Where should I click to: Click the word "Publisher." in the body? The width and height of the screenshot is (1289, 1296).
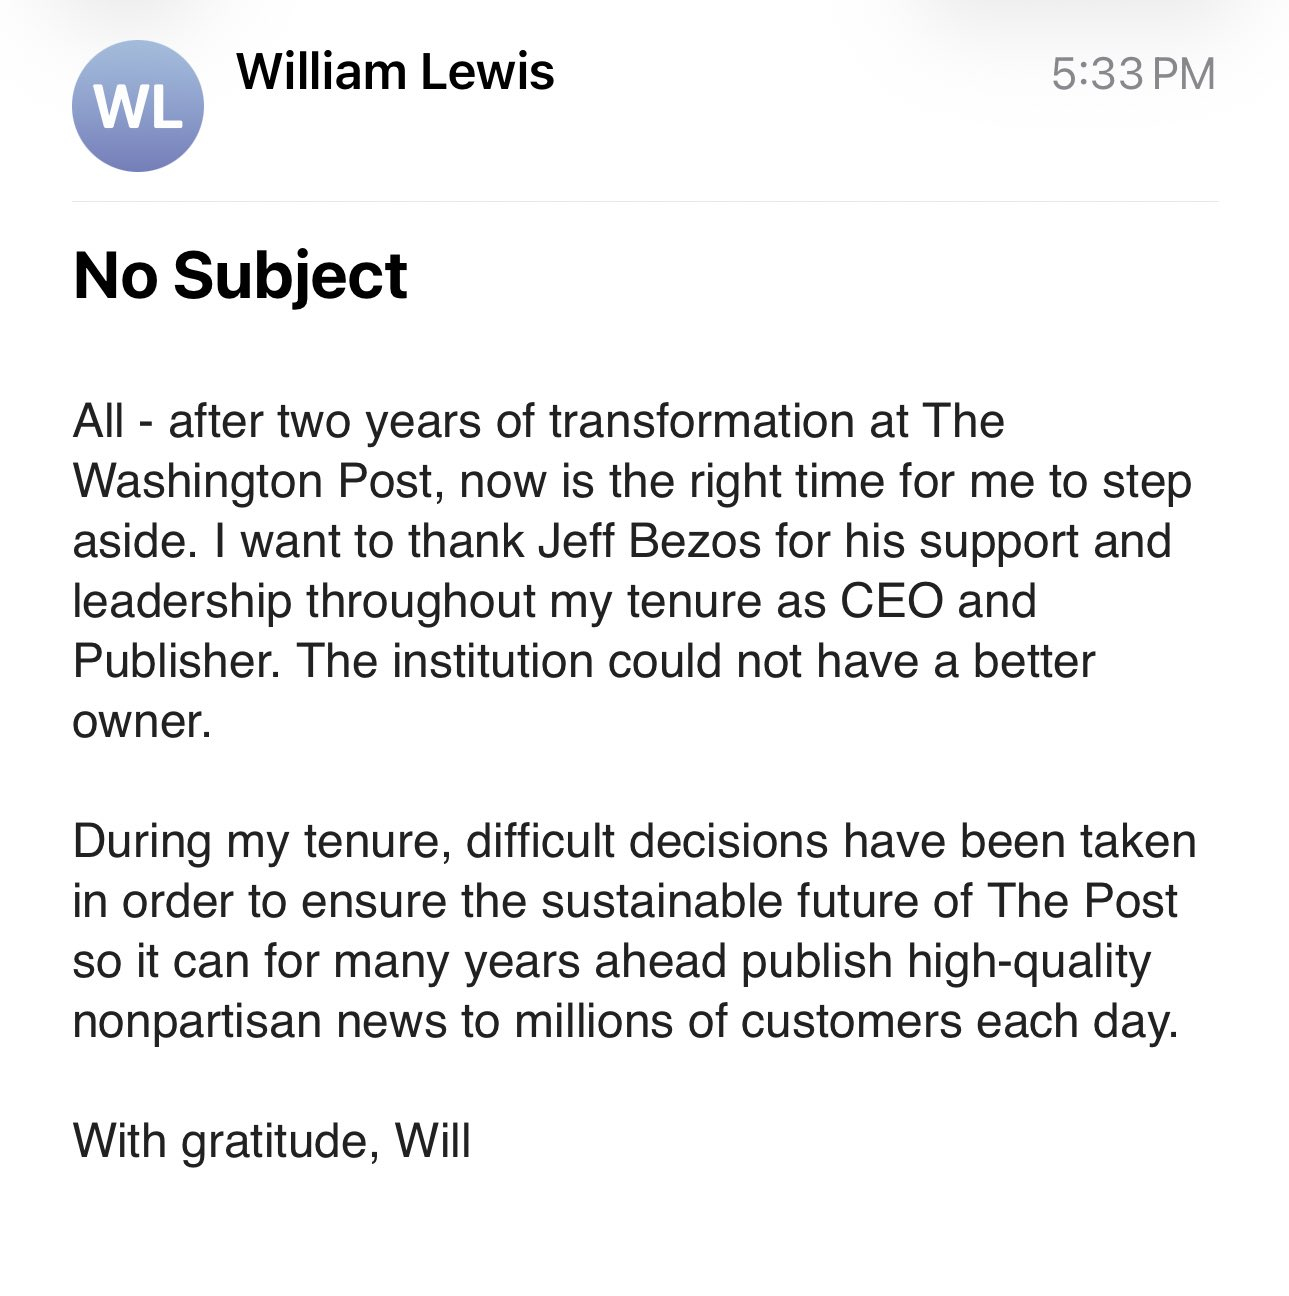[176, 661]
